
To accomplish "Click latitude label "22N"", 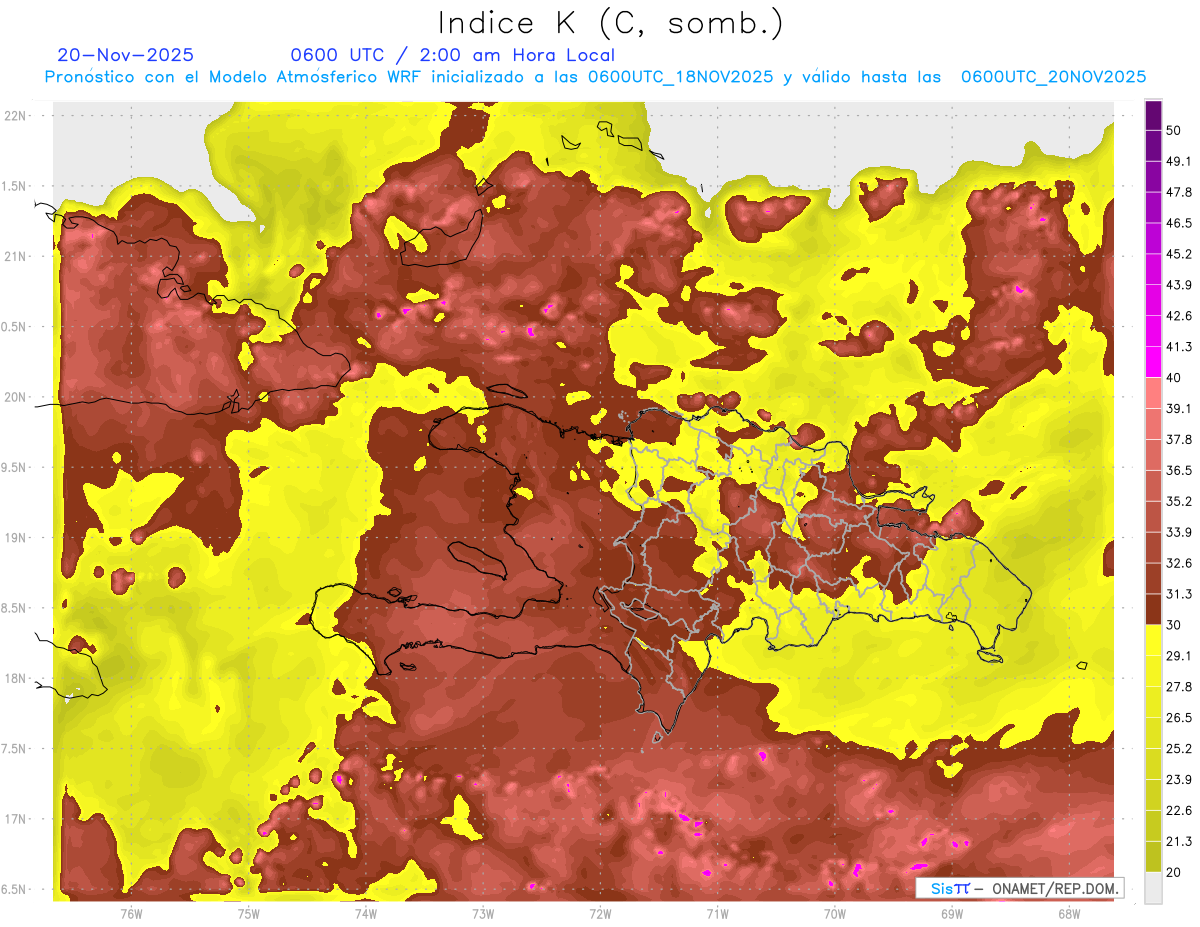I will (16, 115).
